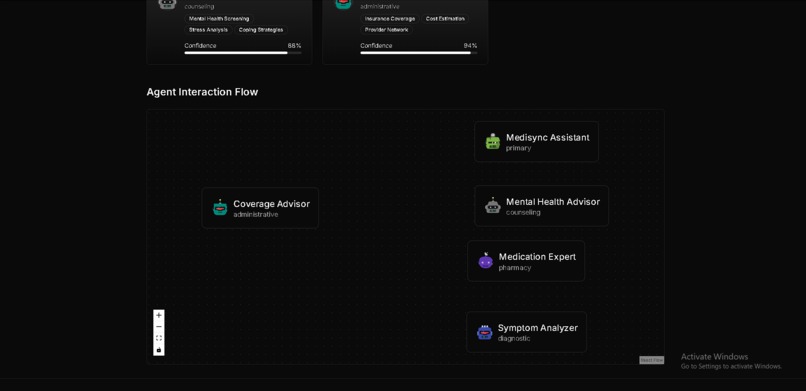The image size is (806, 391).
Task: Click the Coverage Advisor teal robot icon
Action: tap(220, 208)
